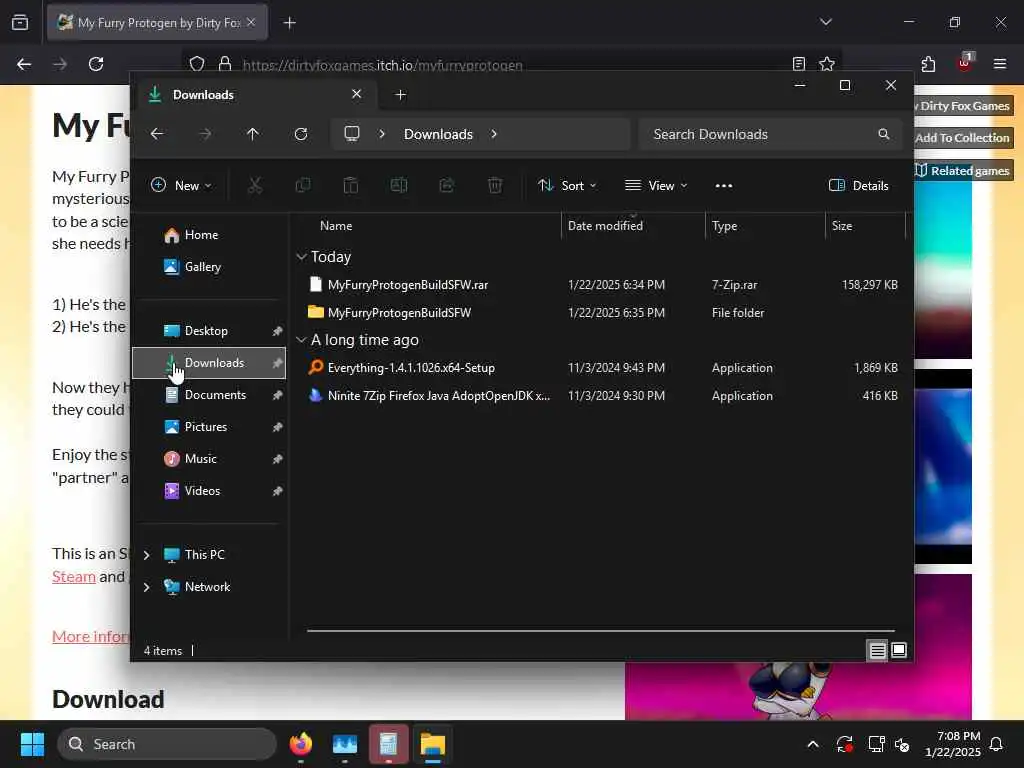Collapse the Today group
Screen dimensions: 1024x768
click(x=301, y=257)
